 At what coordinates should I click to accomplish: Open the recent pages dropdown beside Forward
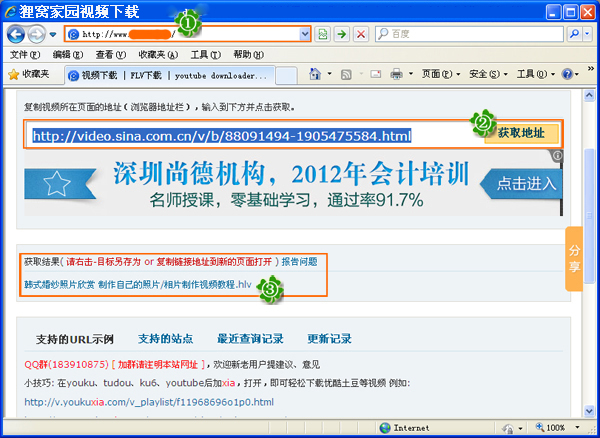(53, 34)
